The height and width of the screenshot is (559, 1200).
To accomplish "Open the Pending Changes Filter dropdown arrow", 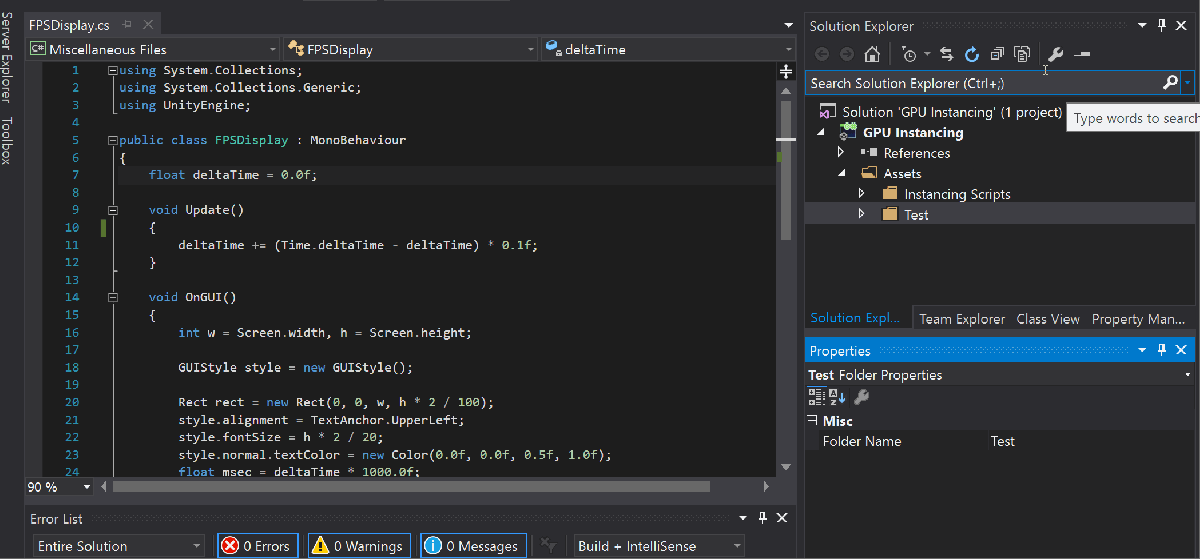I will 927,54.
